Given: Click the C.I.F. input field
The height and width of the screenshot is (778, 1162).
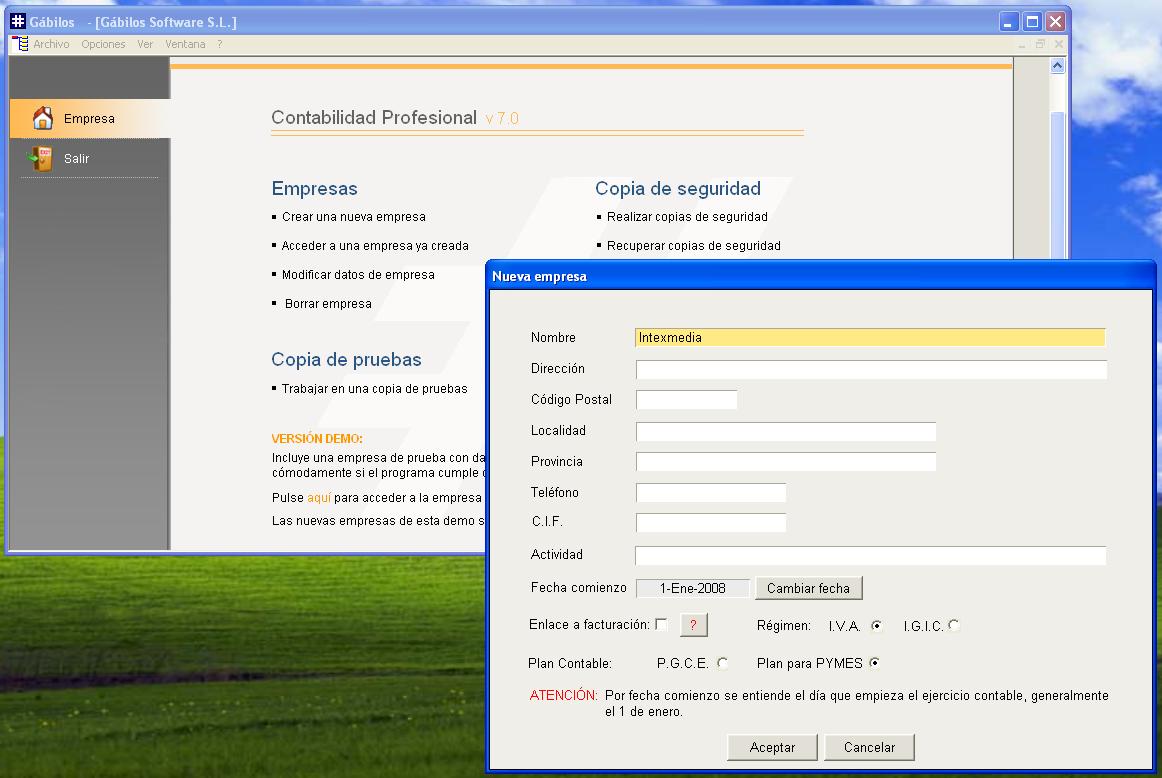Looking at the screenshot, I should click(x=711, y=522).
